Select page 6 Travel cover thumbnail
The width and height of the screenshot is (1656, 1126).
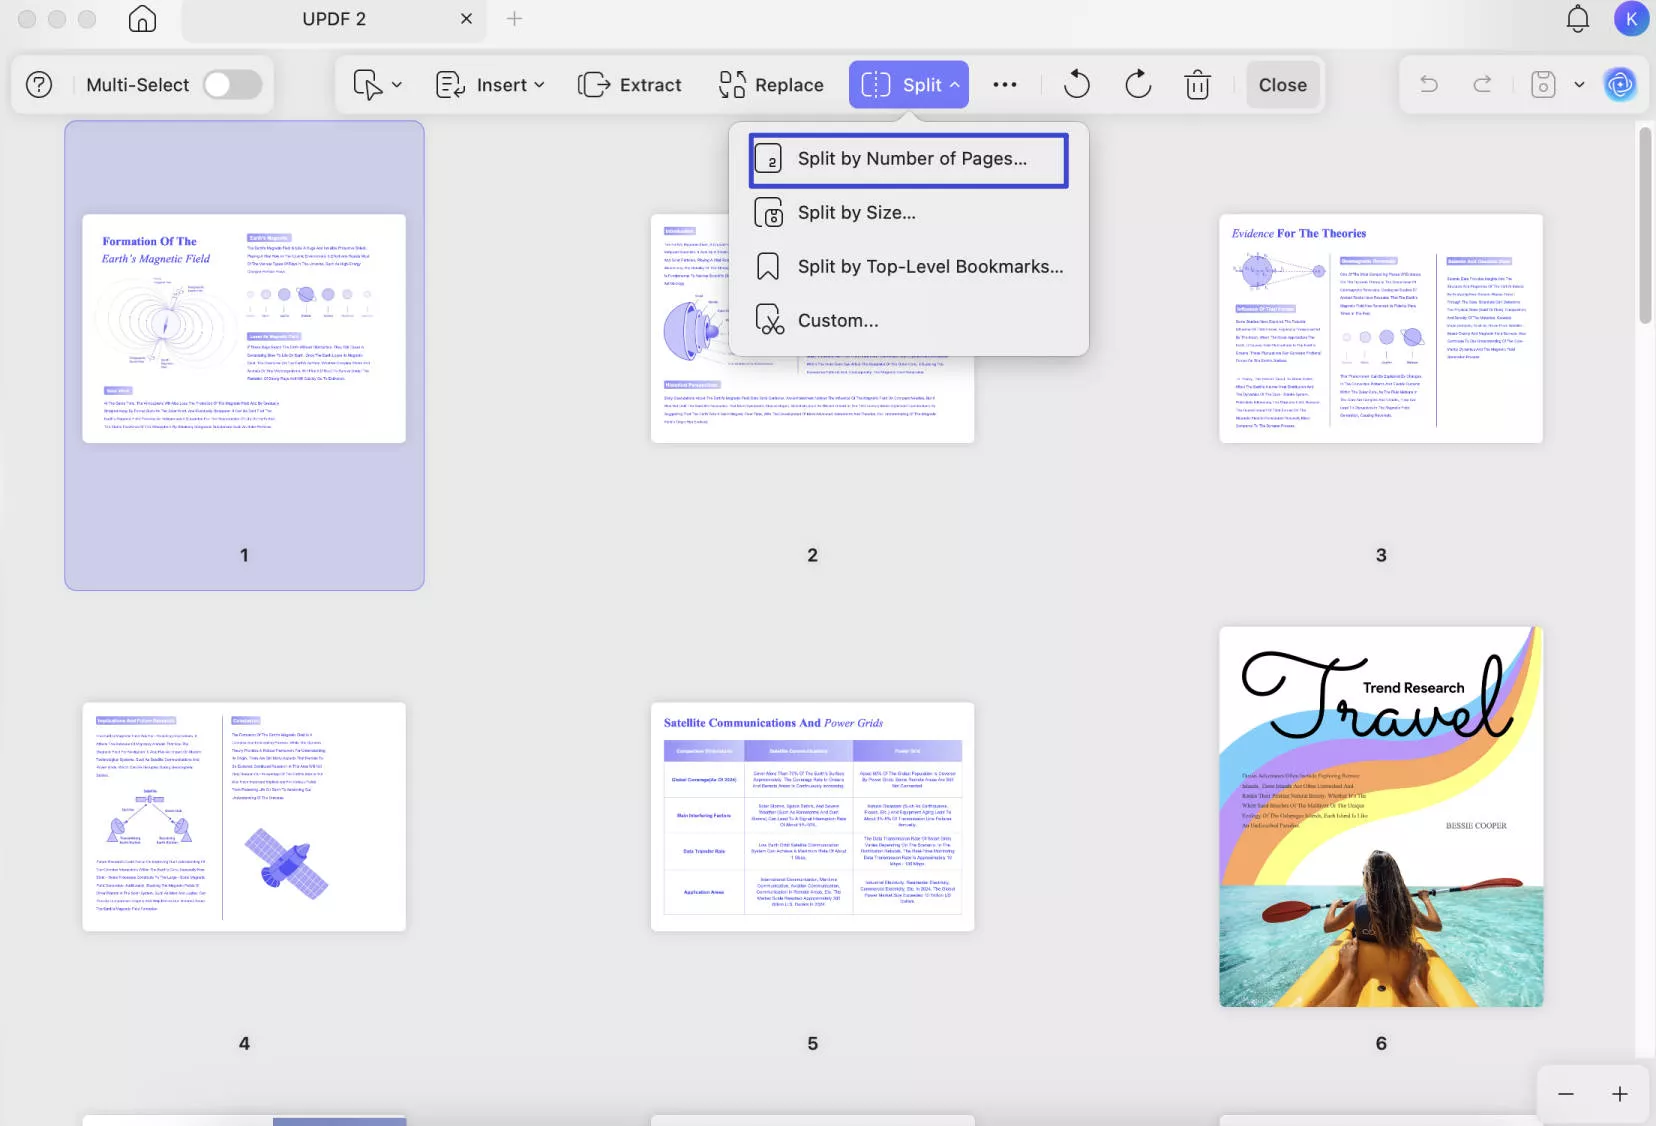click(x=1381, y=816)
